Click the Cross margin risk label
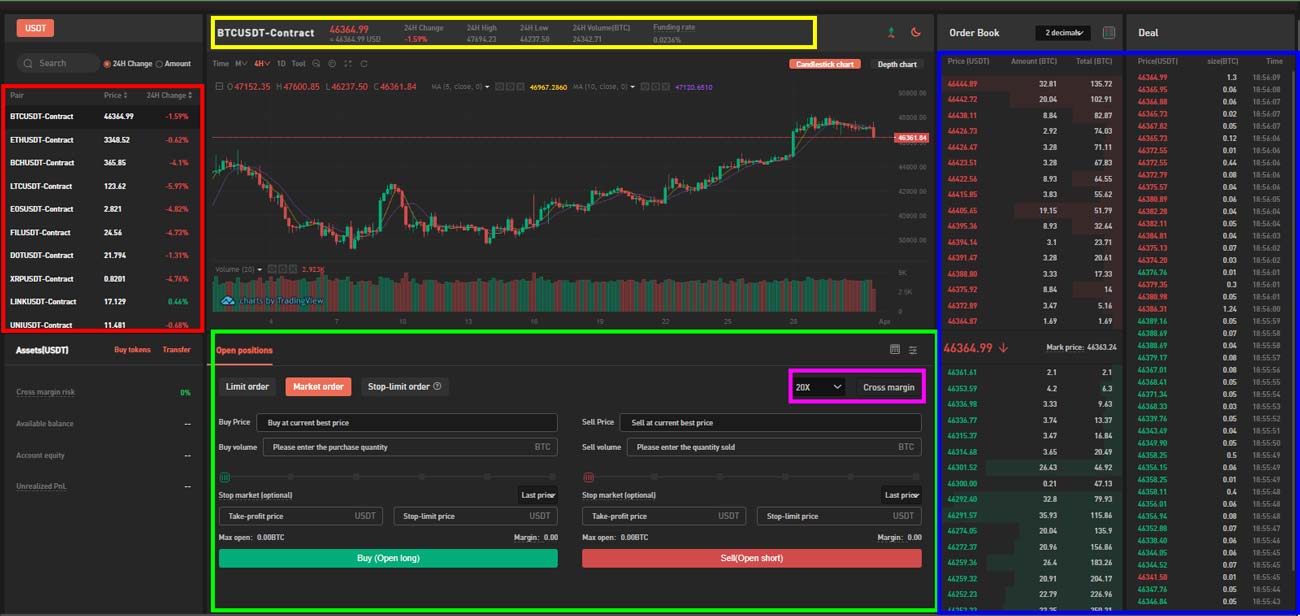The width and height of the screenshot is (1300, 616). pos(45,392)
